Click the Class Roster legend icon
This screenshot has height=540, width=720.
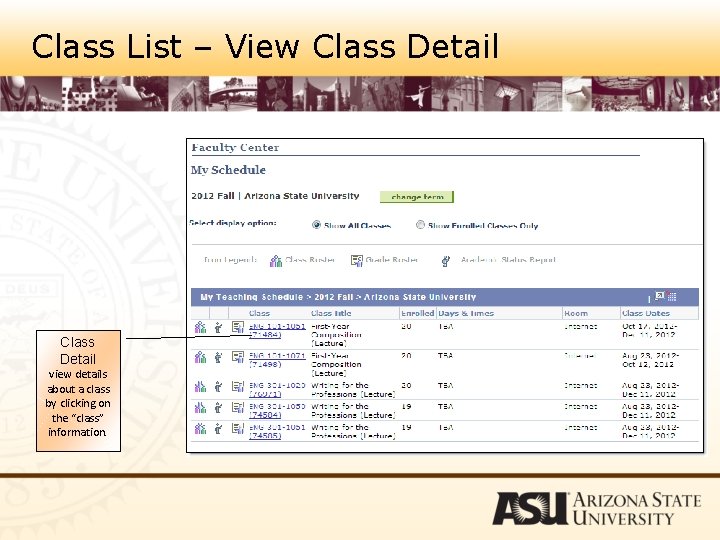tap(276, 261)
